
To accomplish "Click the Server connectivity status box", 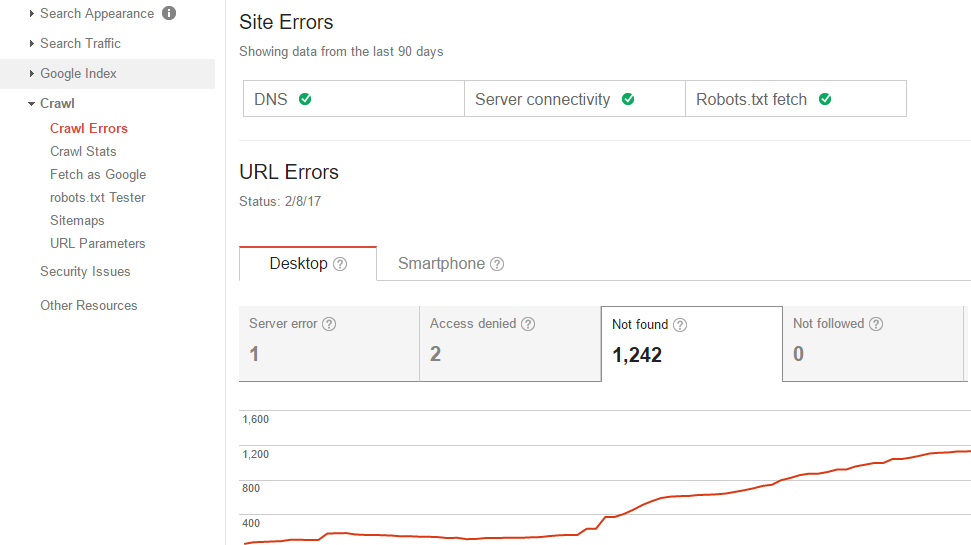I will [x=575, y=98].
